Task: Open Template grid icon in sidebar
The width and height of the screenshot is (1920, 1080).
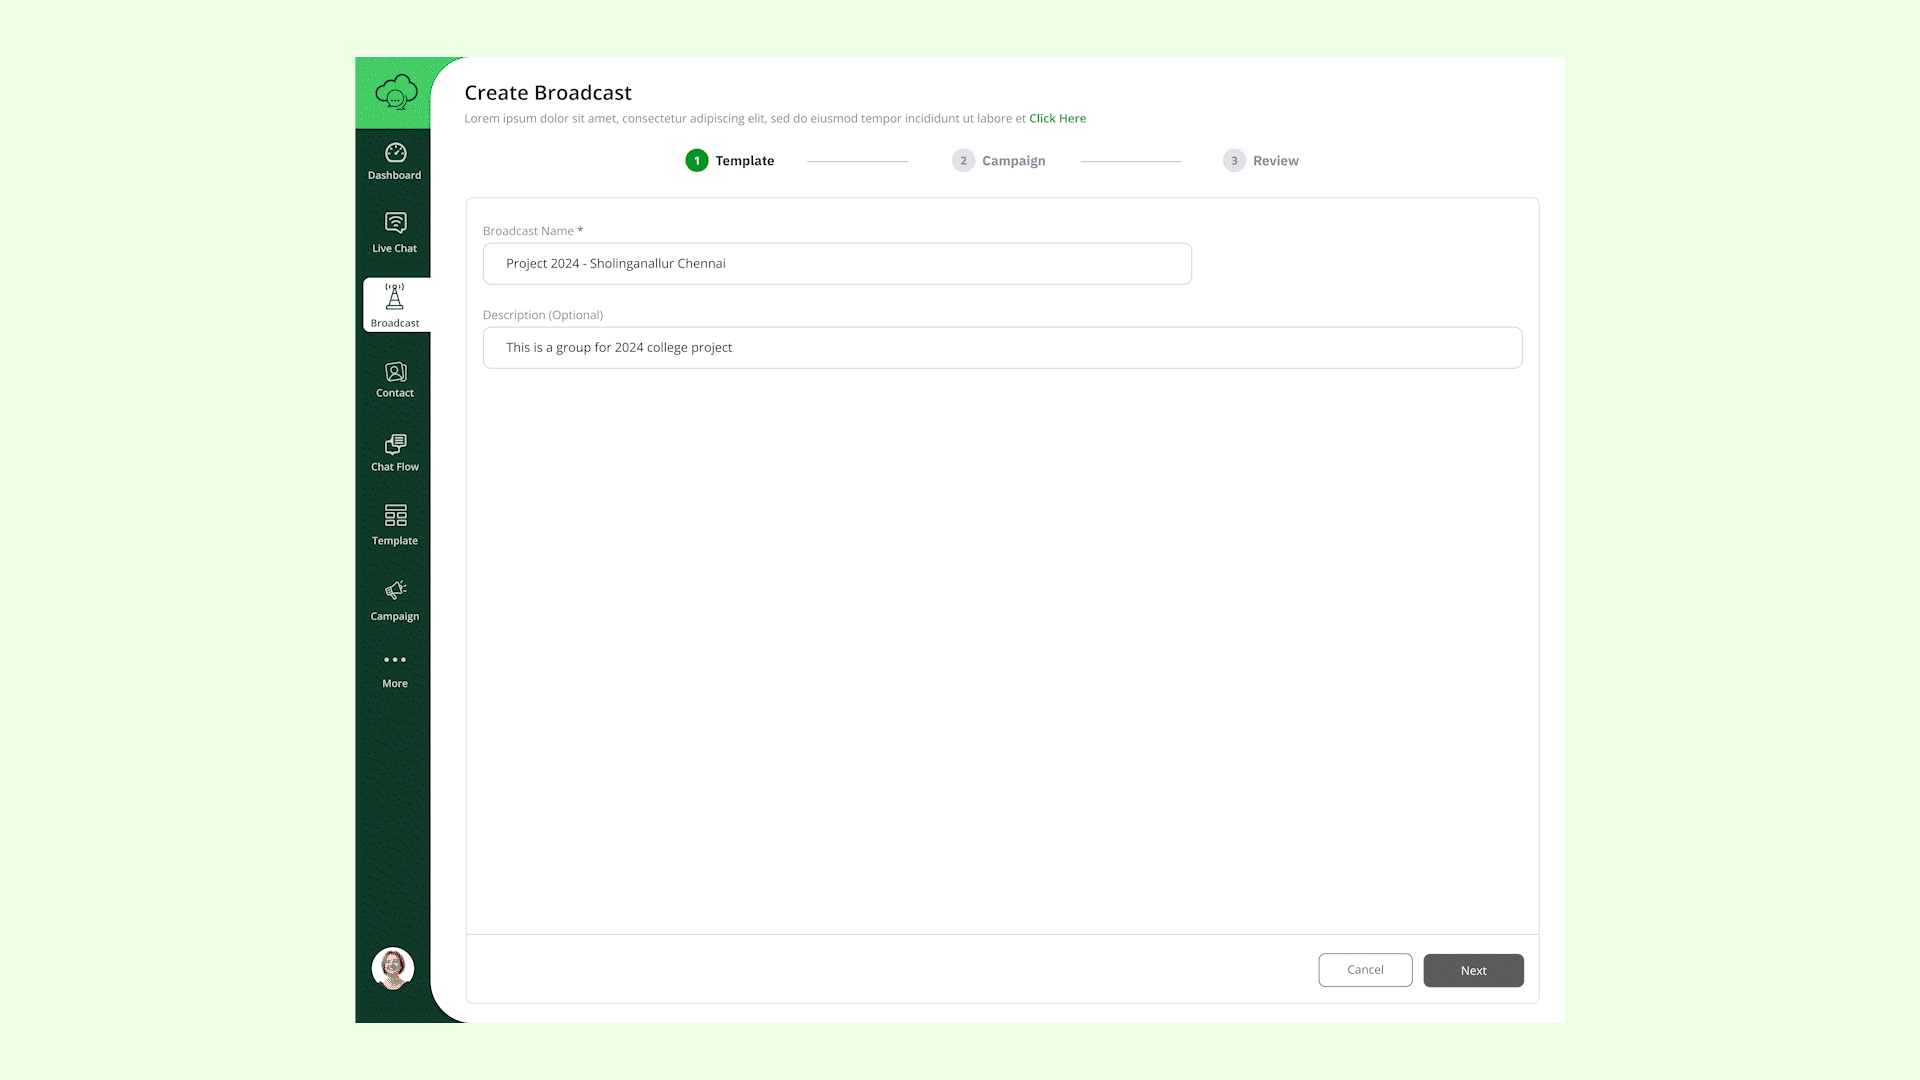Action: click(395, 516)
